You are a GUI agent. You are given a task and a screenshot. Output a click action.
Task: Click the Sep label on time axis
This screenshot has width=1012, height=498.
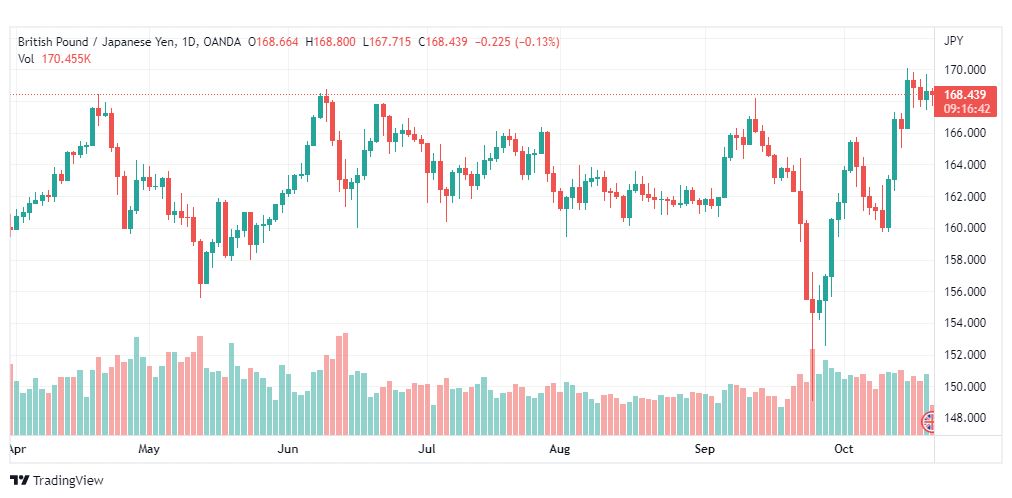click(x=704, y=449)
